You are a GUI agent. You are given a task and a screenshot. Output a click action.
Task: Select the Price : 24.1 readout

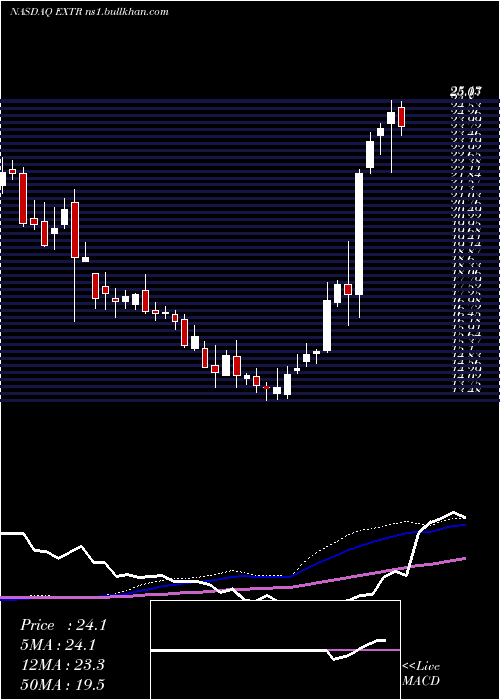tap(63, 625)
